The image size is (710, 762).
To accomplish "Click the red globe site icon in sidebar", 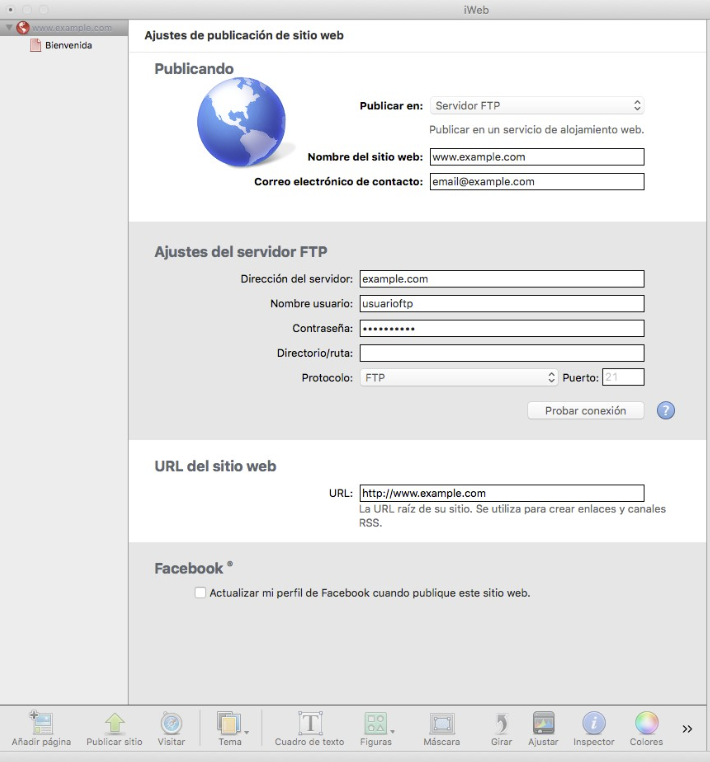I will tap(22, 28).
